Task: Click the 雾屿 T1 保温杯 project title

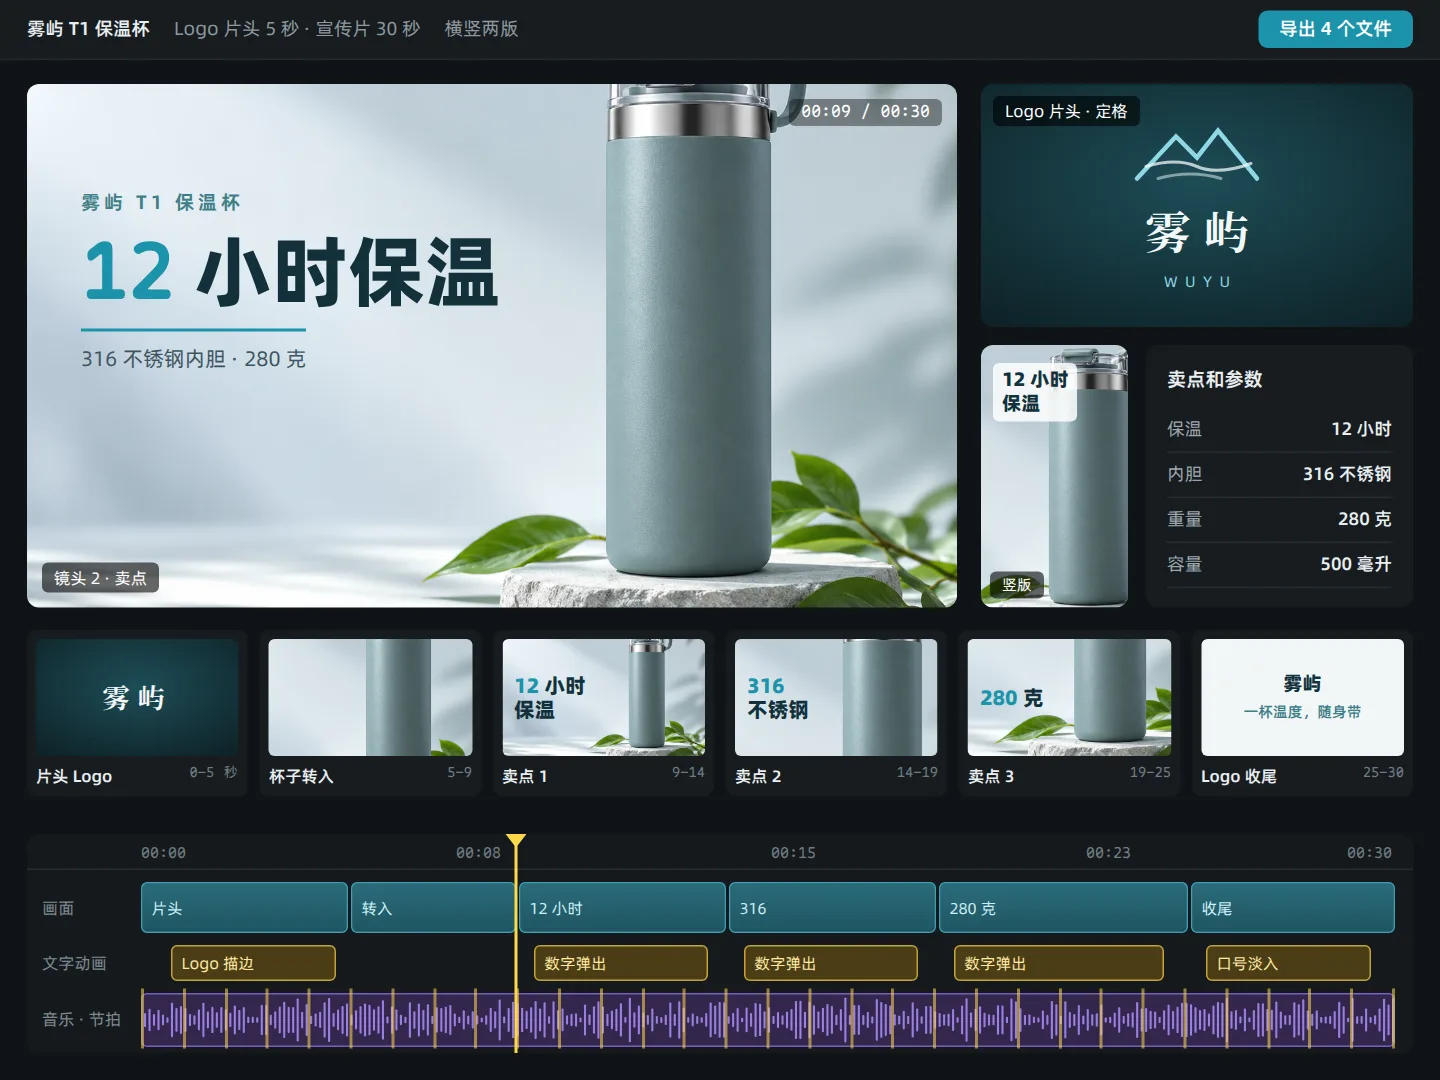Action: (x=88, y=29)
